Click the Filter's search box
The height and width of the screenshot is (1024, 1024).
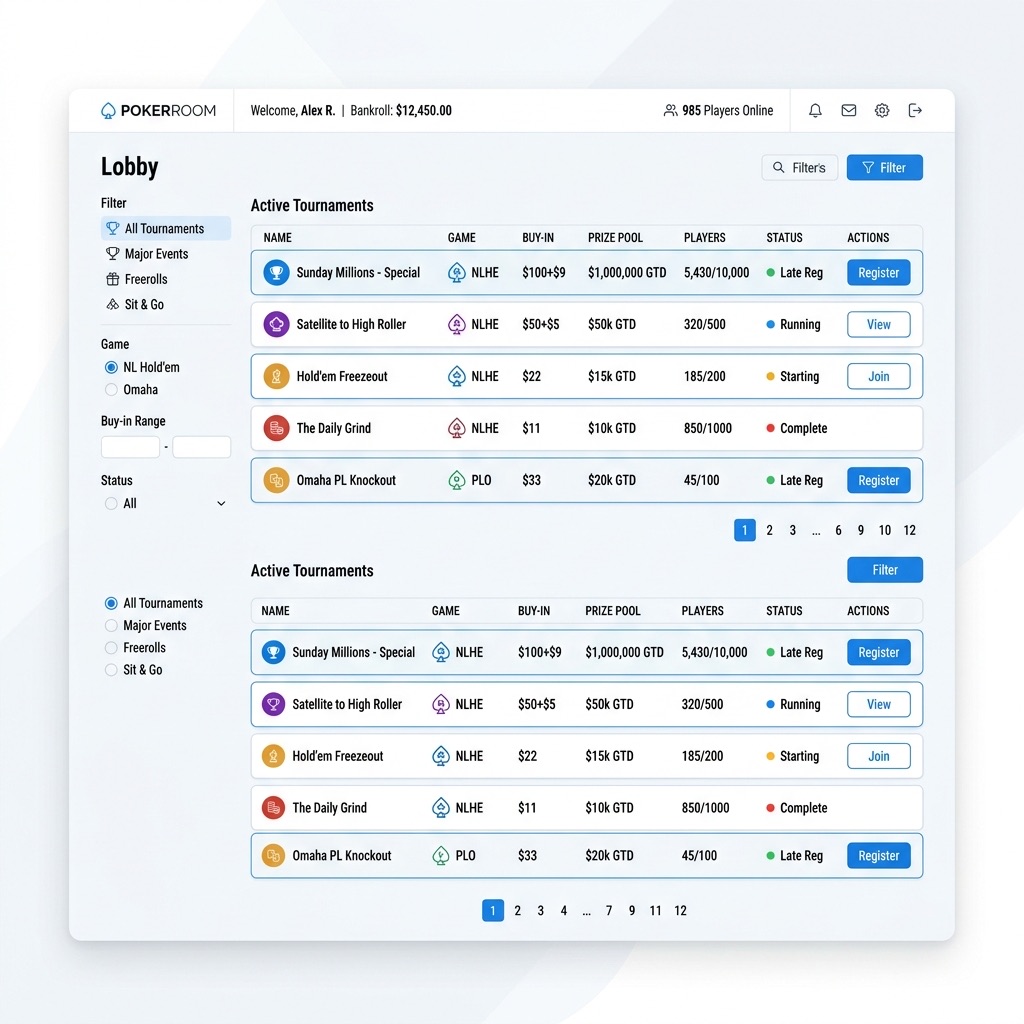tap(799, 168)
